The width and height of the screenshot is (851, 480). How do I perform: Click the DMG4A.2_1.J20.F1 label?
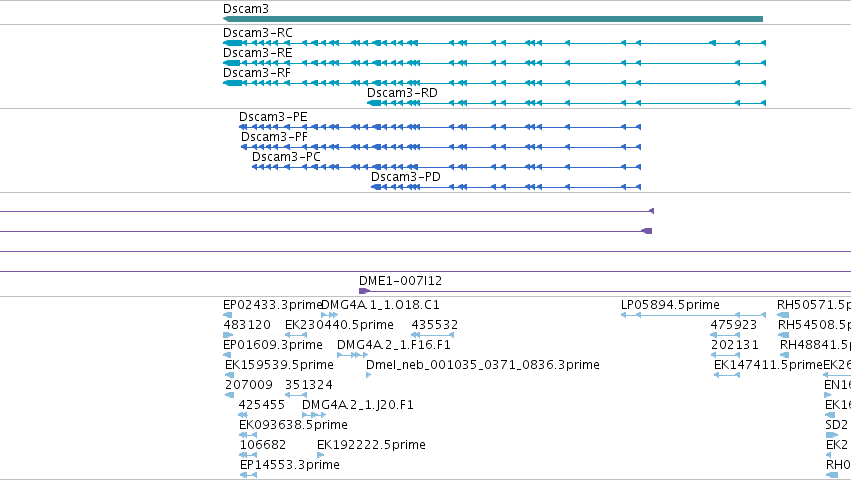click(x=358, y=405)
